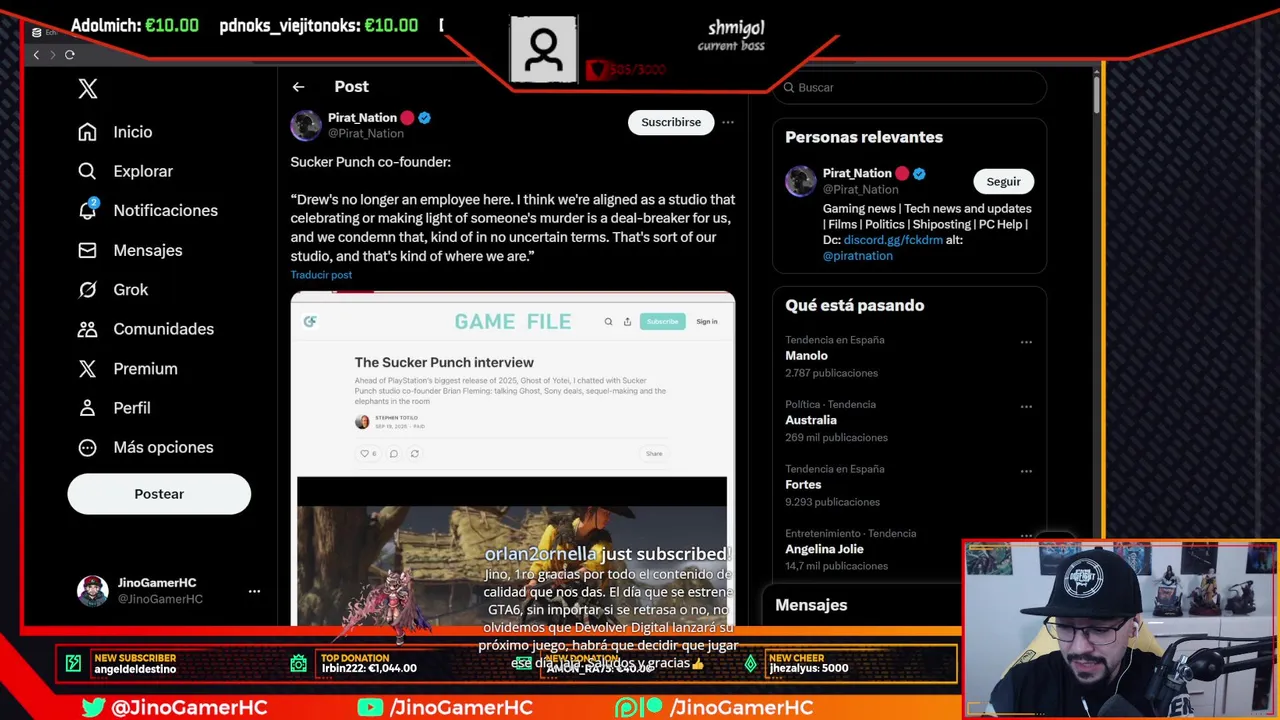1280x720 pixels.
Task: Click Game File search icon in screenshot
Action: click(x=608, y=322)
